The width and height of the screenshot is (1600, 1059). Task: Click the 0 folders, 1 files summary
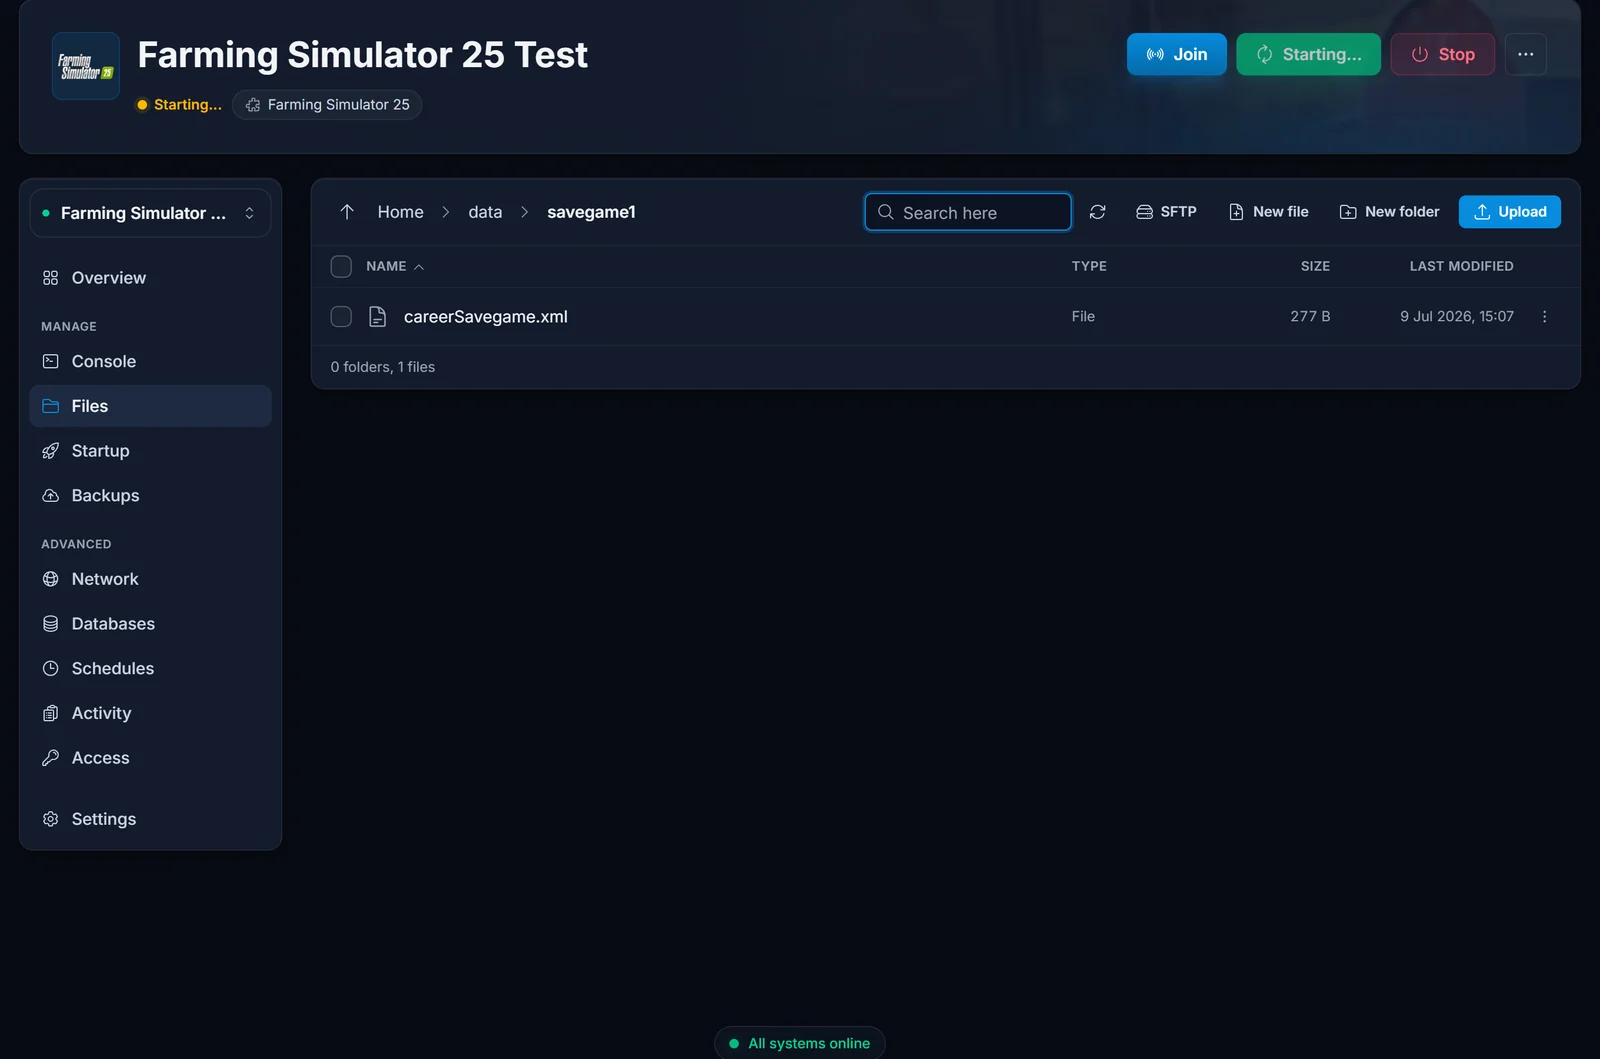point(383,367)
